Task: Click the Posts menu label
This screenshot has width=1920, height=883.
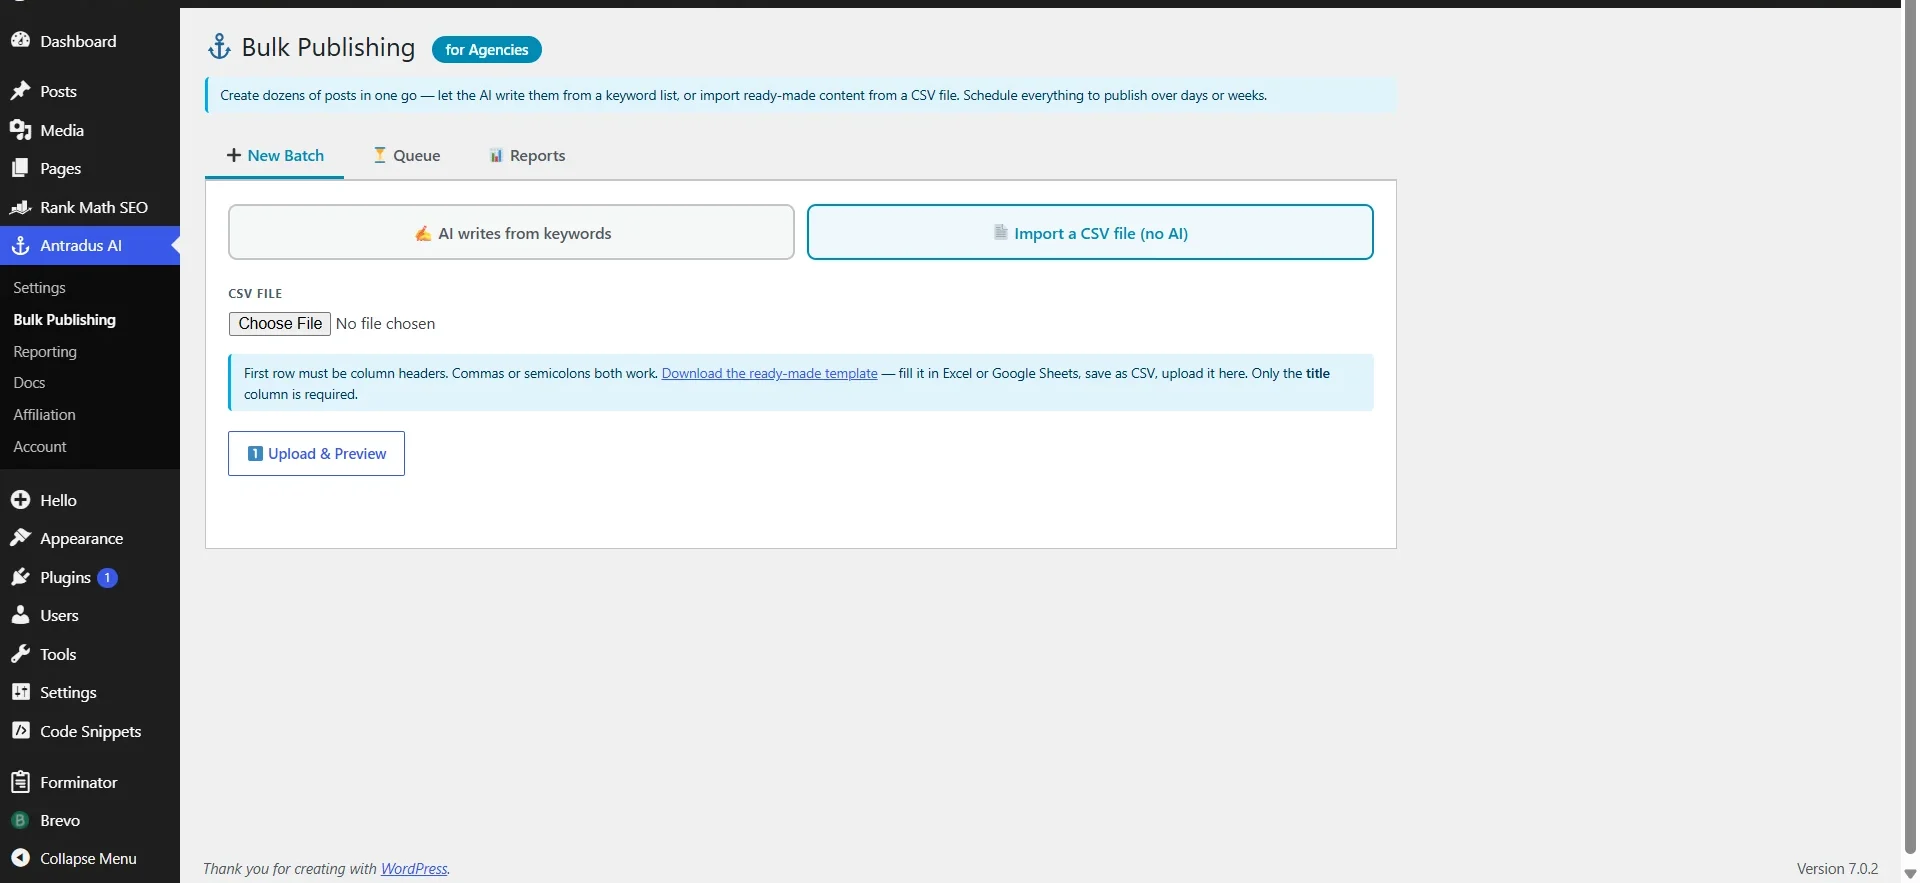Action: pos(58,91)
